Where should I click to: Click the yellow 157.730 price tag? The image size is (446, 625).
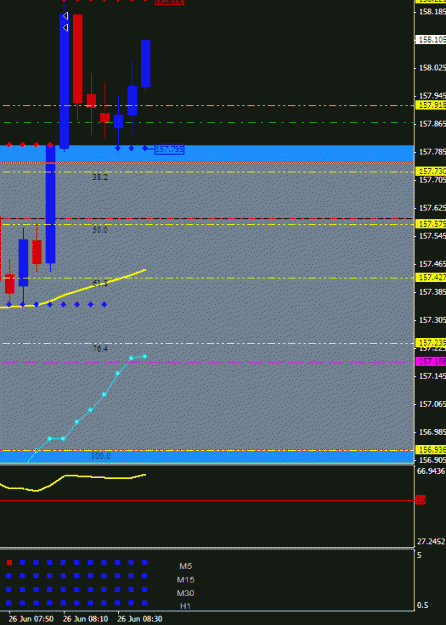click(x=431, y=171)
